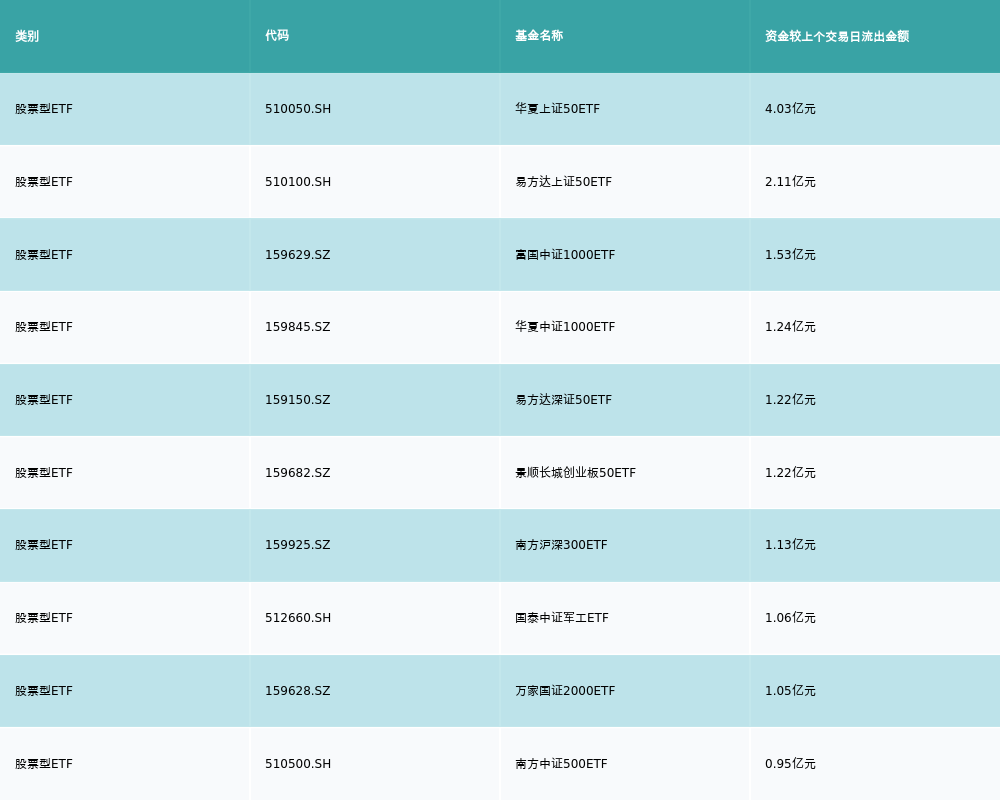Select code 159925.SZ
This screenshot has width=1000, height=800.
click(x=298, y=545)
